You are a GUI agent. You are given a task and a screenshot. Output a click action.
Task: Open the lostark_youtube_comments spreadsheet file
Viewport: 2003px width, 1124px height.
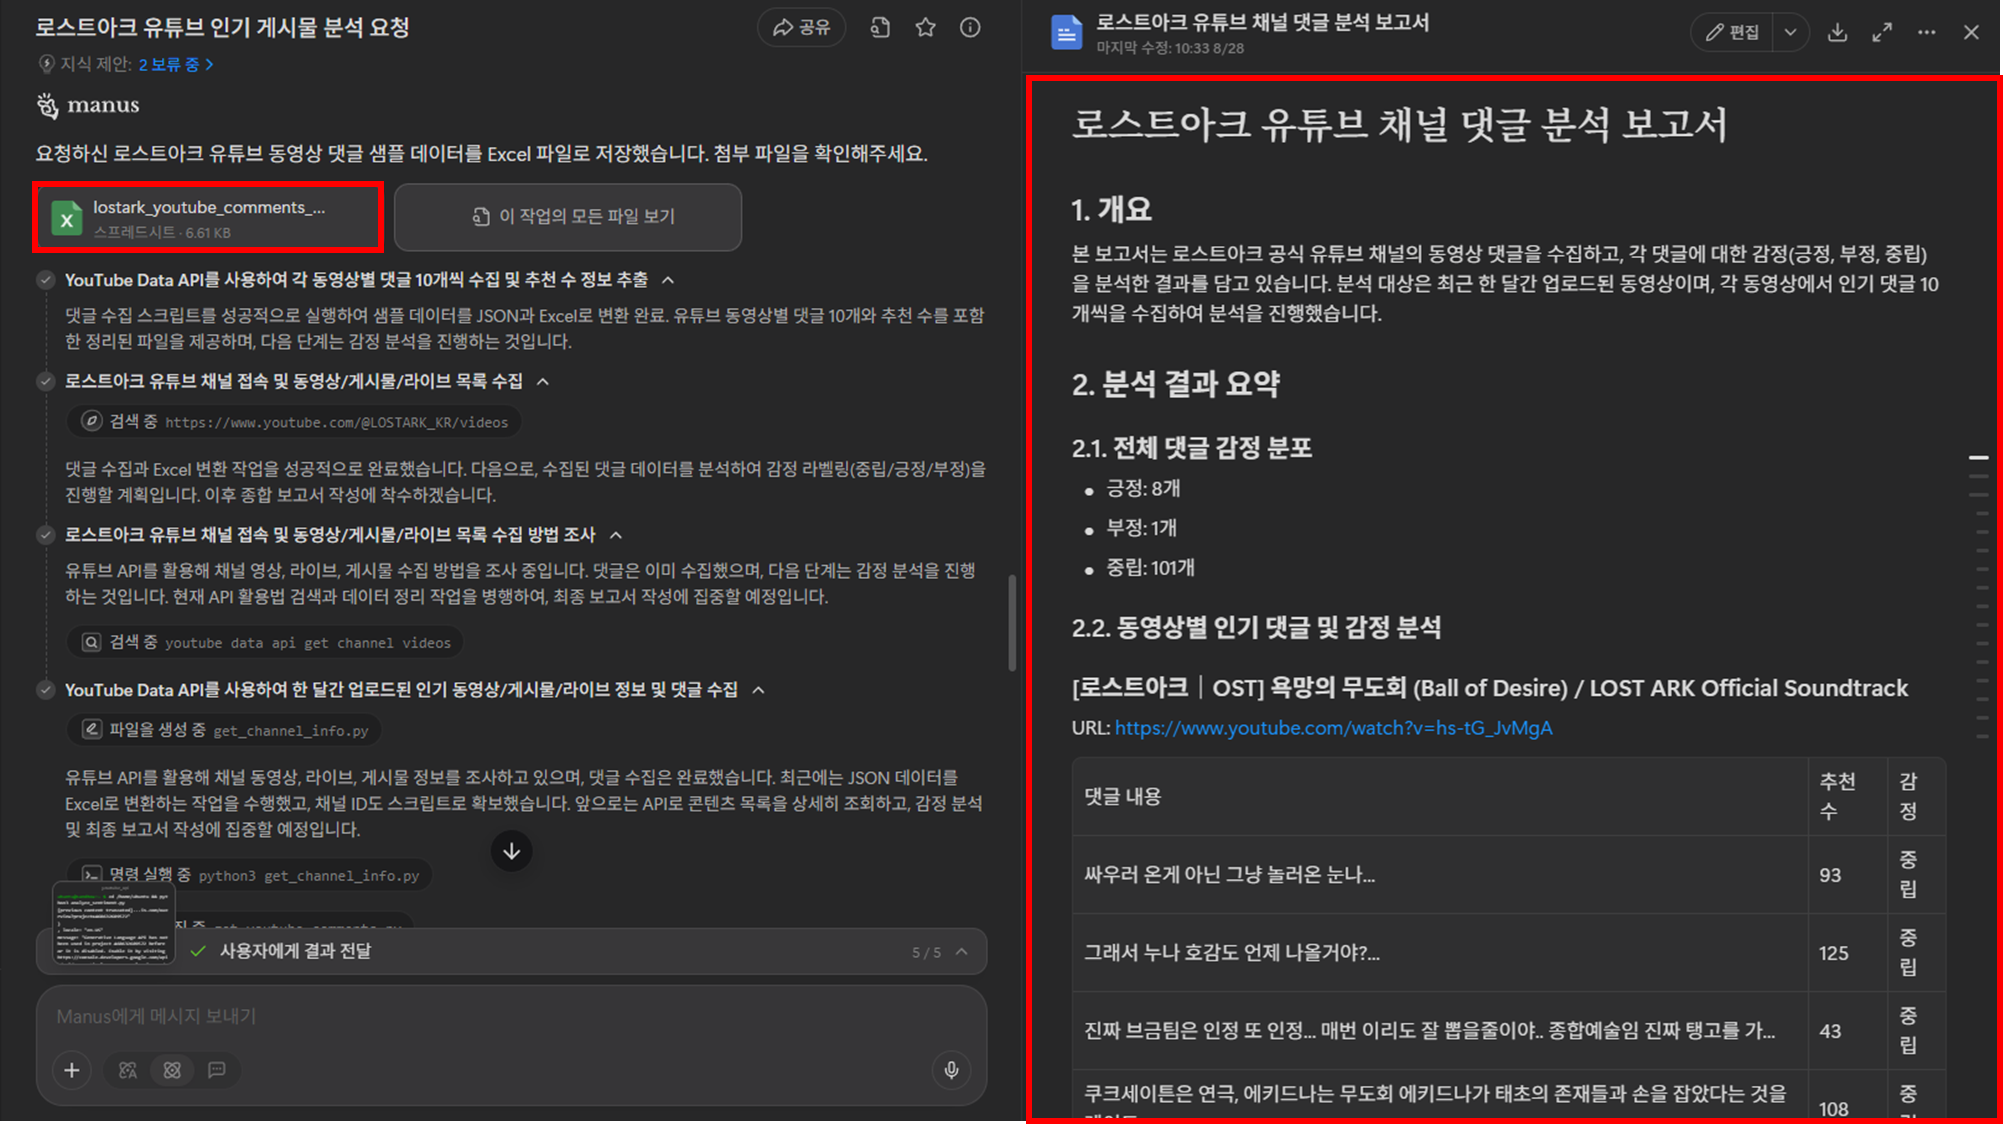208,217
